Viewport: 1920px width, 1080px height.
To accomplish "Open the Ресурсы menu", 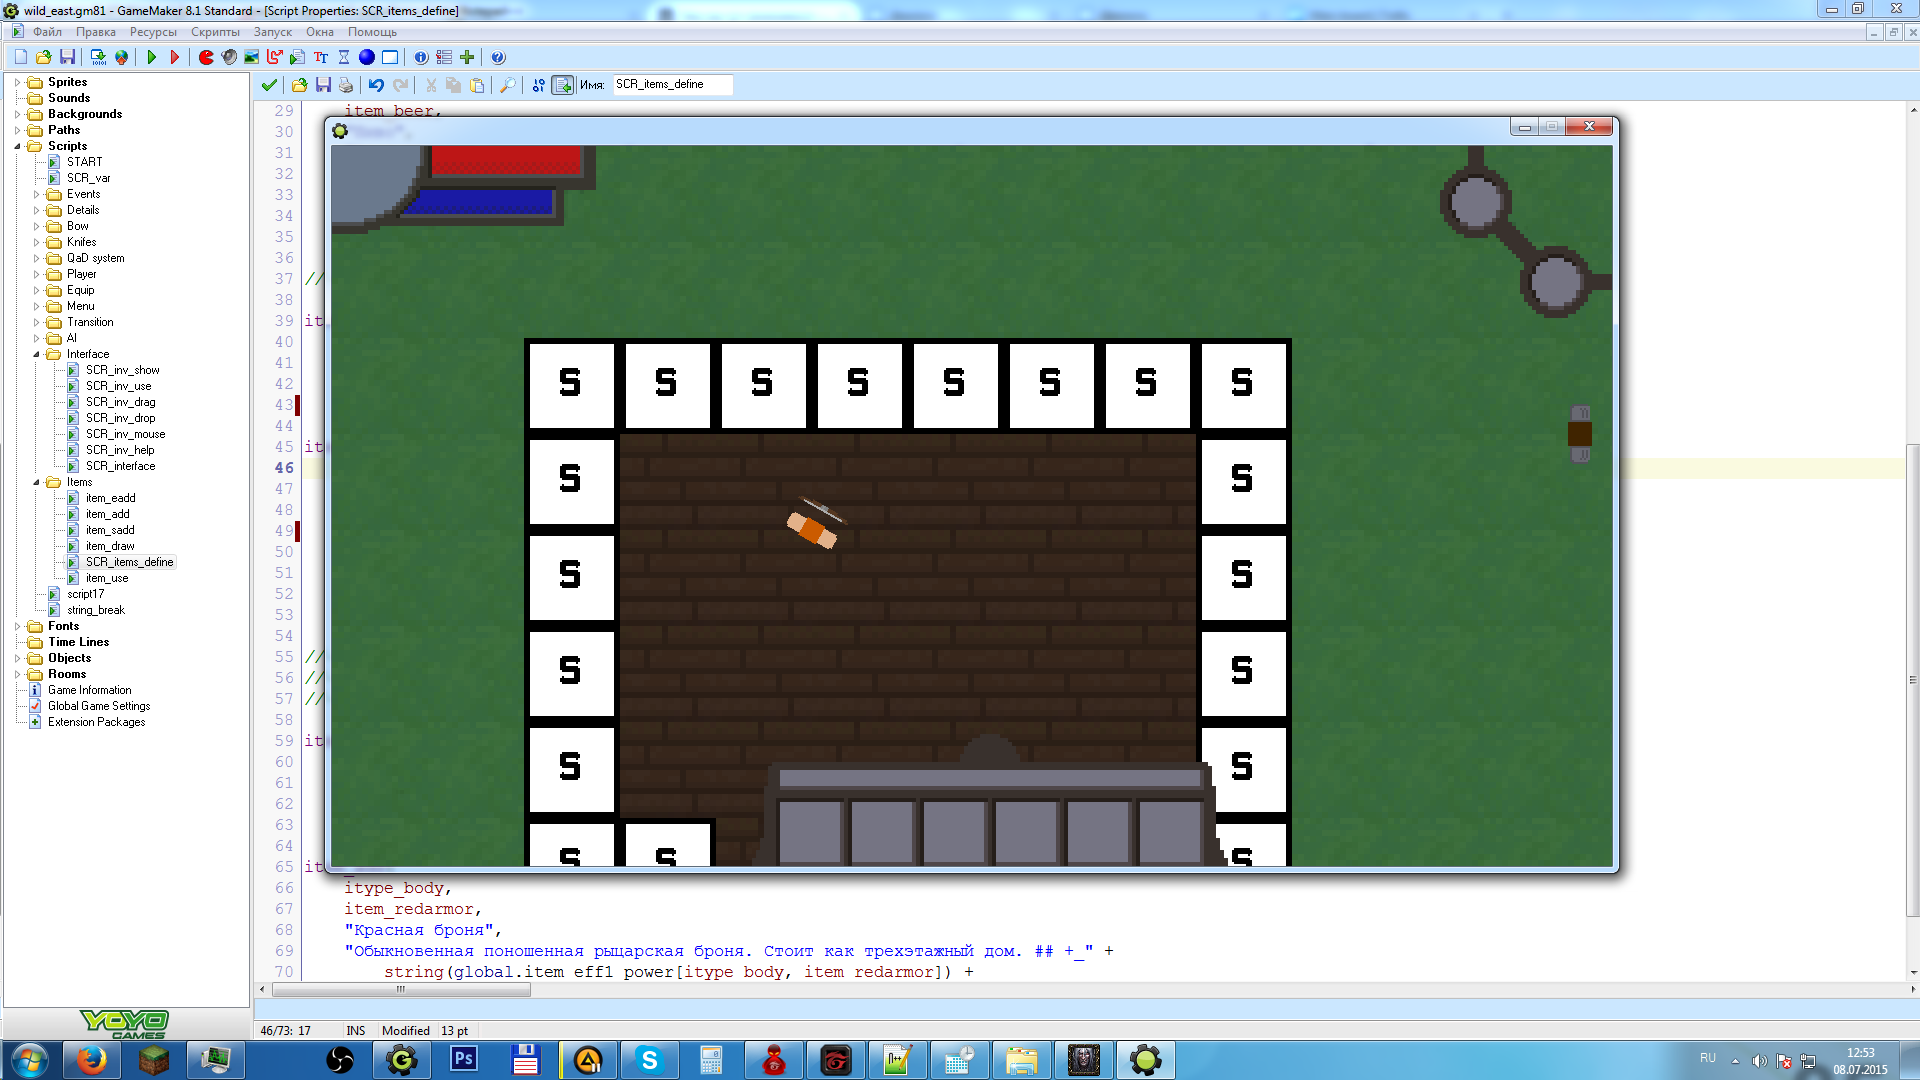I will (x=152, y=32).
